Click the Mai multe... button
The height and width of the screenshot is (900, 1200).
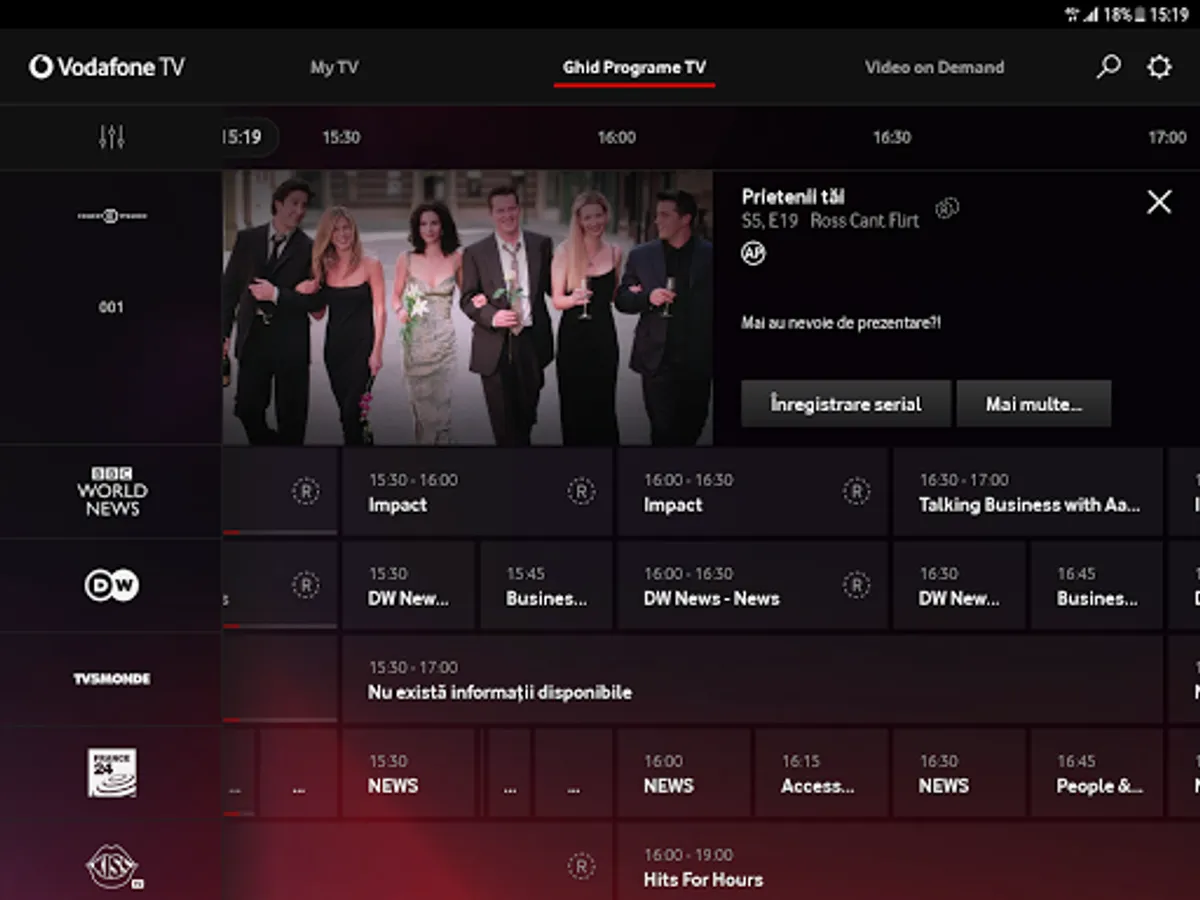[1034, 404]
